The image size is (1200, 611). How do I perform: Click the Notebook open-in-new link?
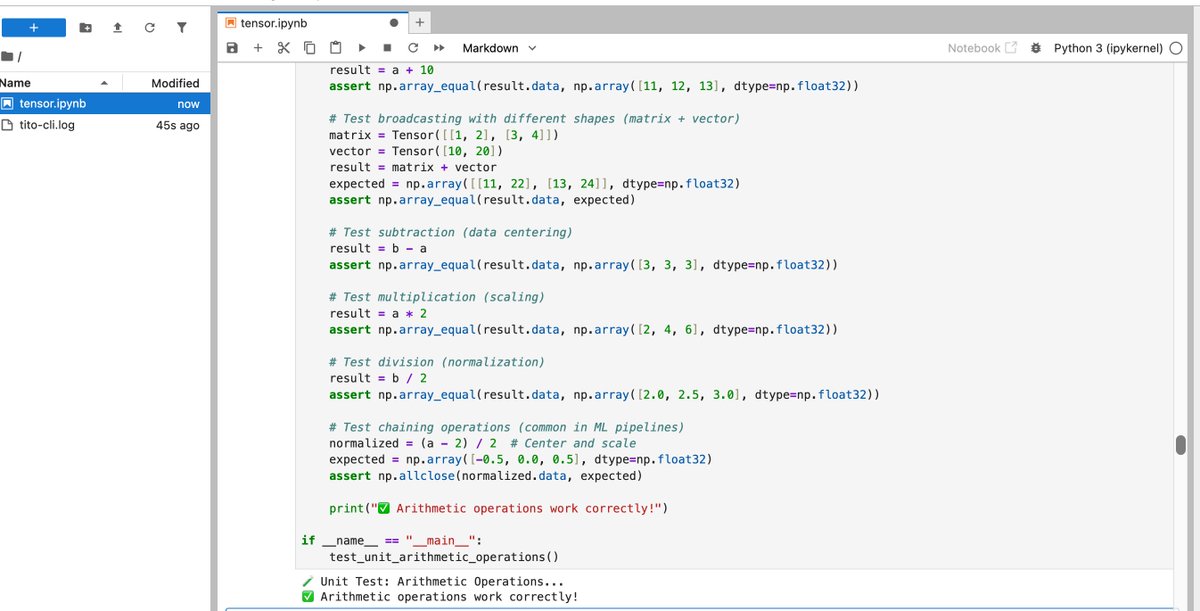pos(982,48)
